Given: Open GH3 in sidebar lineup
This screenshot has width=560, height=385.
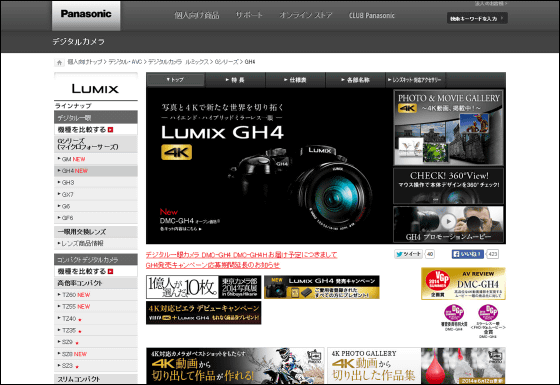Looking at the screenshot, I should [x=95, y=182].
